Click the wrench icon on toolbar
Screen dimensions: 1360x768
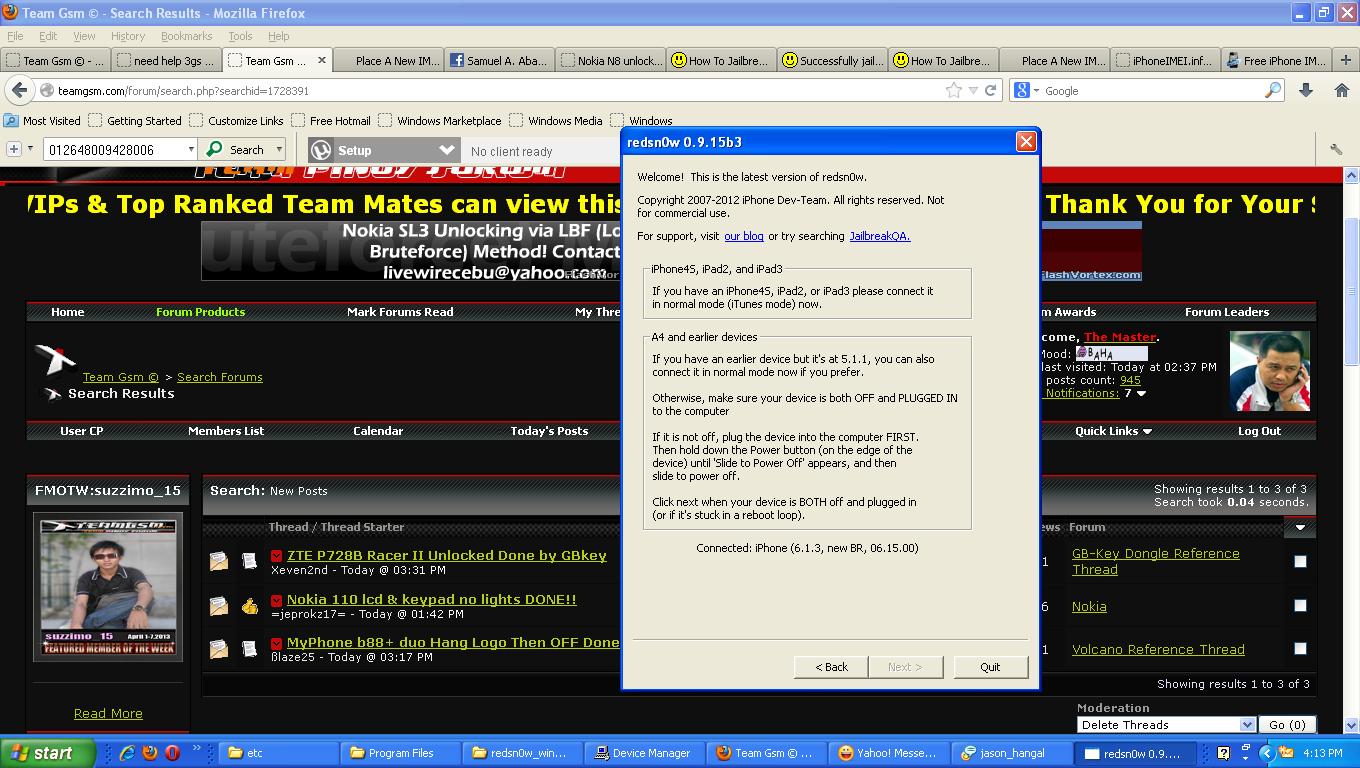pos(1336,150)
